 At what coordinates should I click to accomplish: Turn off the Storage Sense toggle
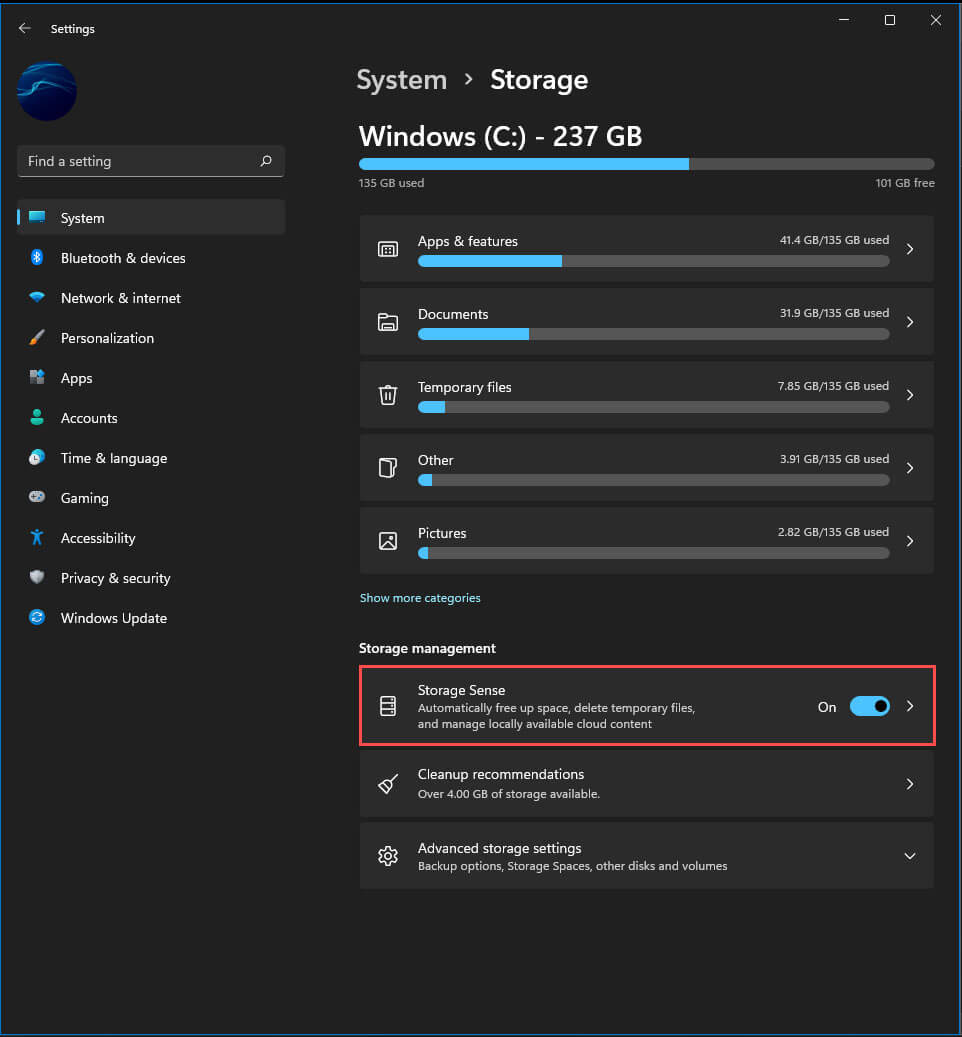pos(869,706)
